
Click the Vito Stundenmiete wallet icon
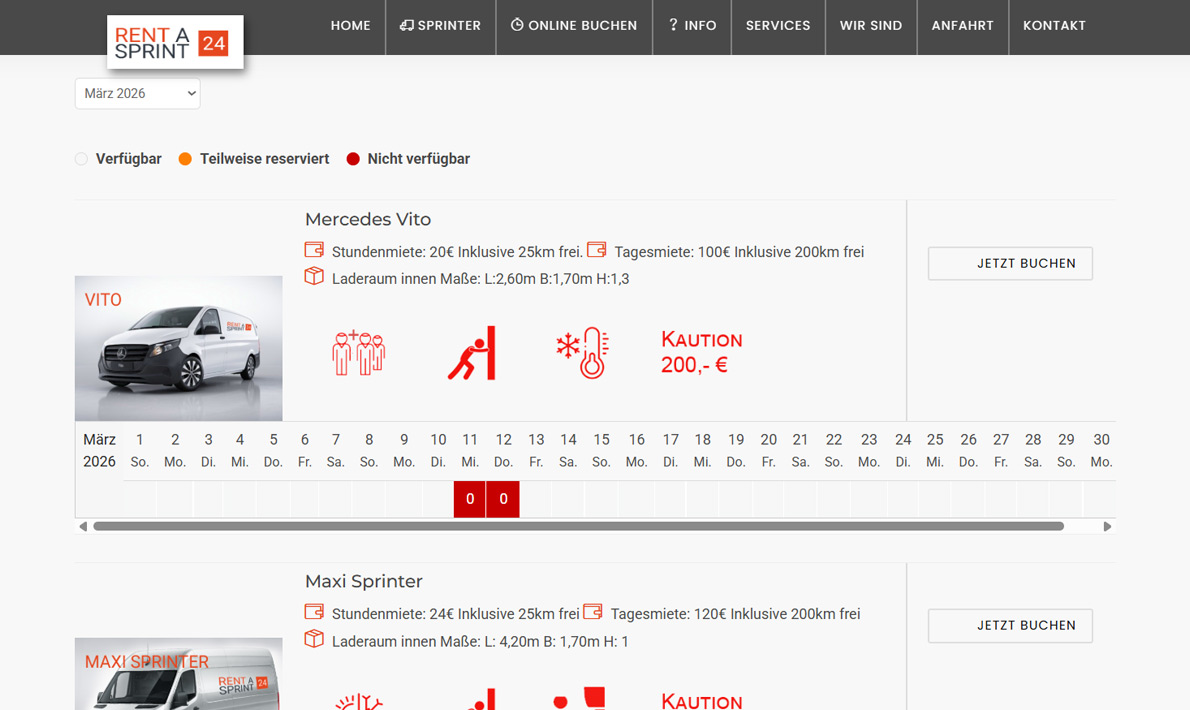point(314,250)
